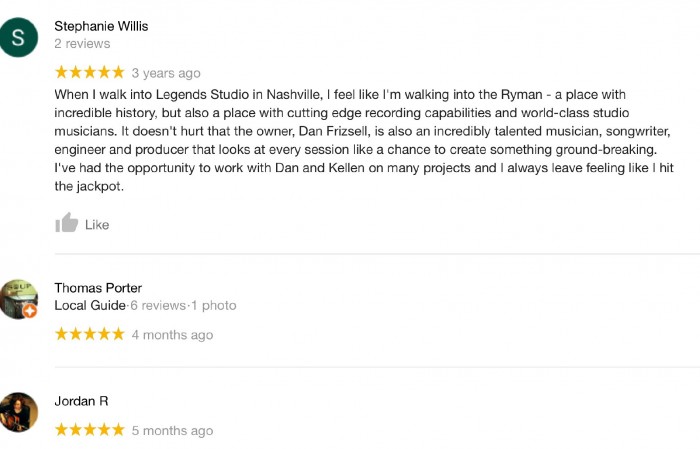This screenshot has width=700, height=449.
Task: Click Stephanie Willis's green S avatar
Action: (20, 38)
